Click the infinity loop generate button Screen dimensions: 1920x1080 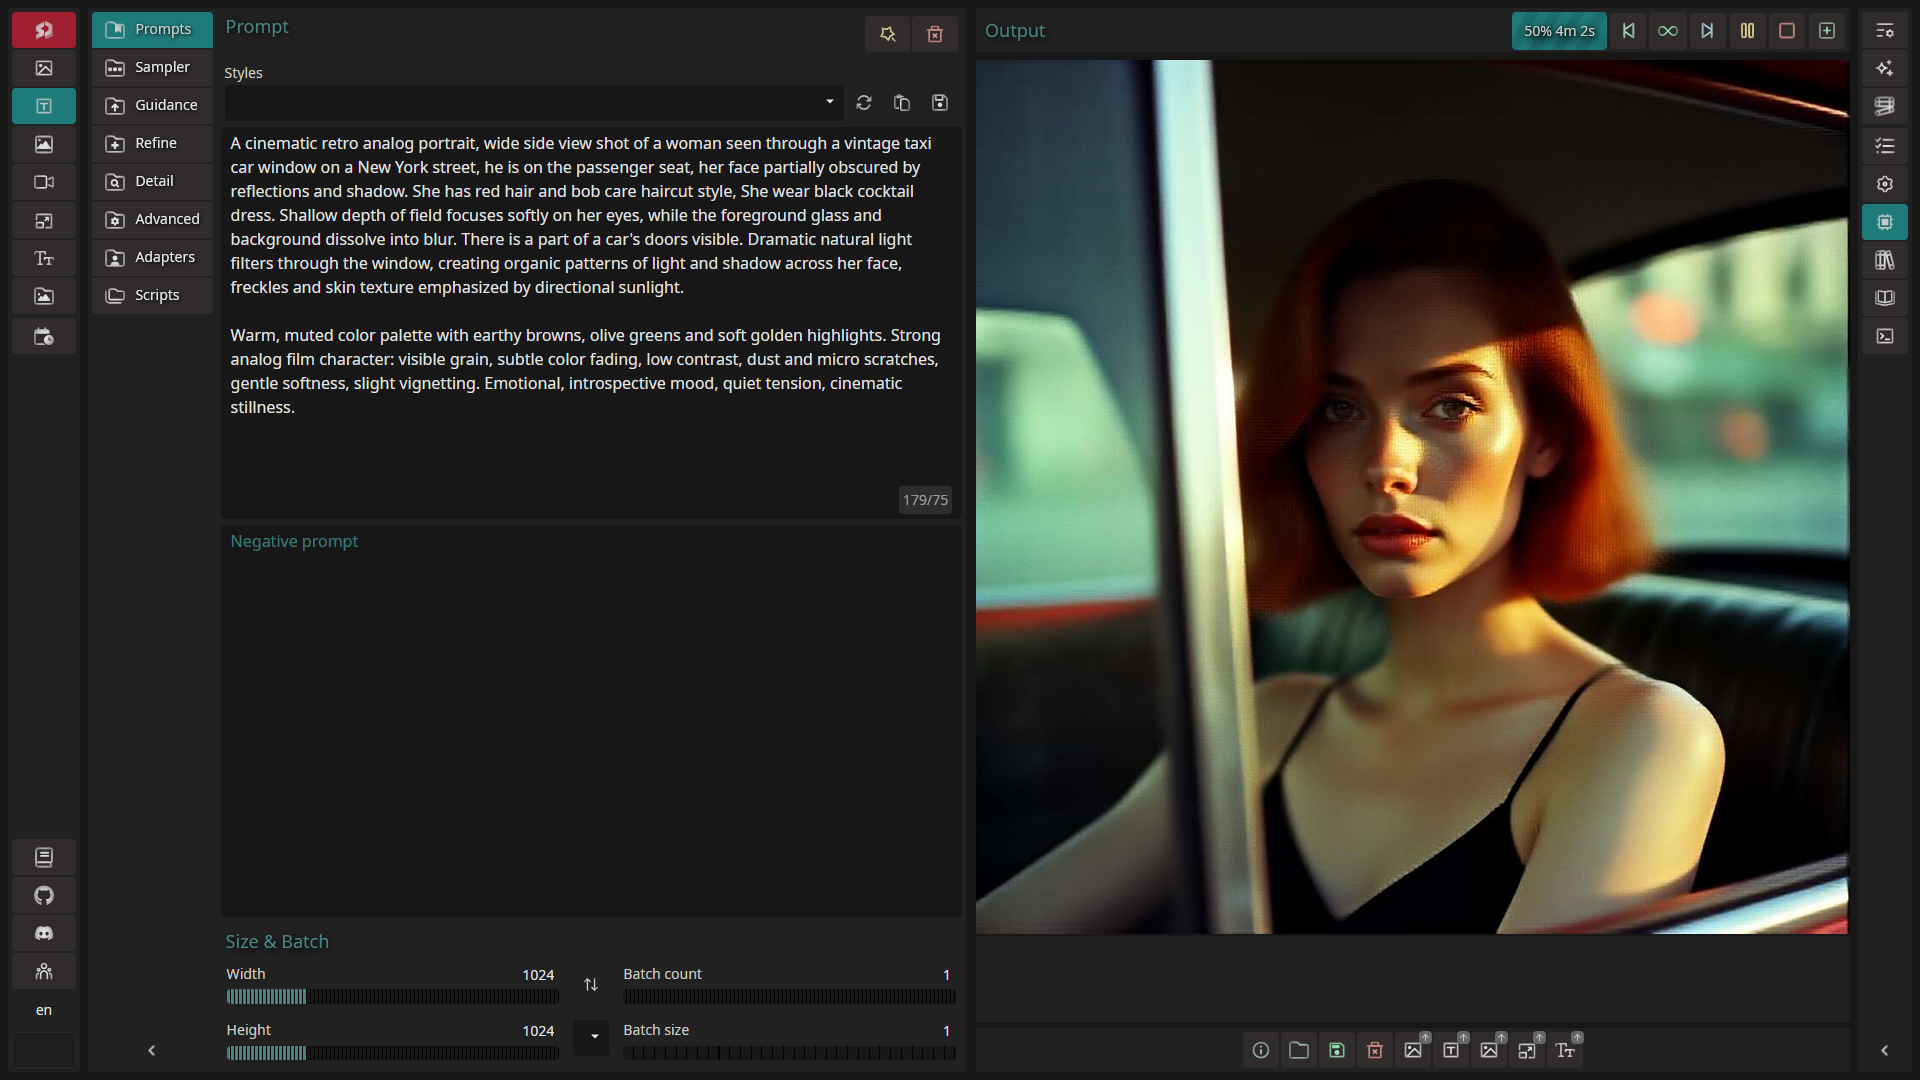1667,31
